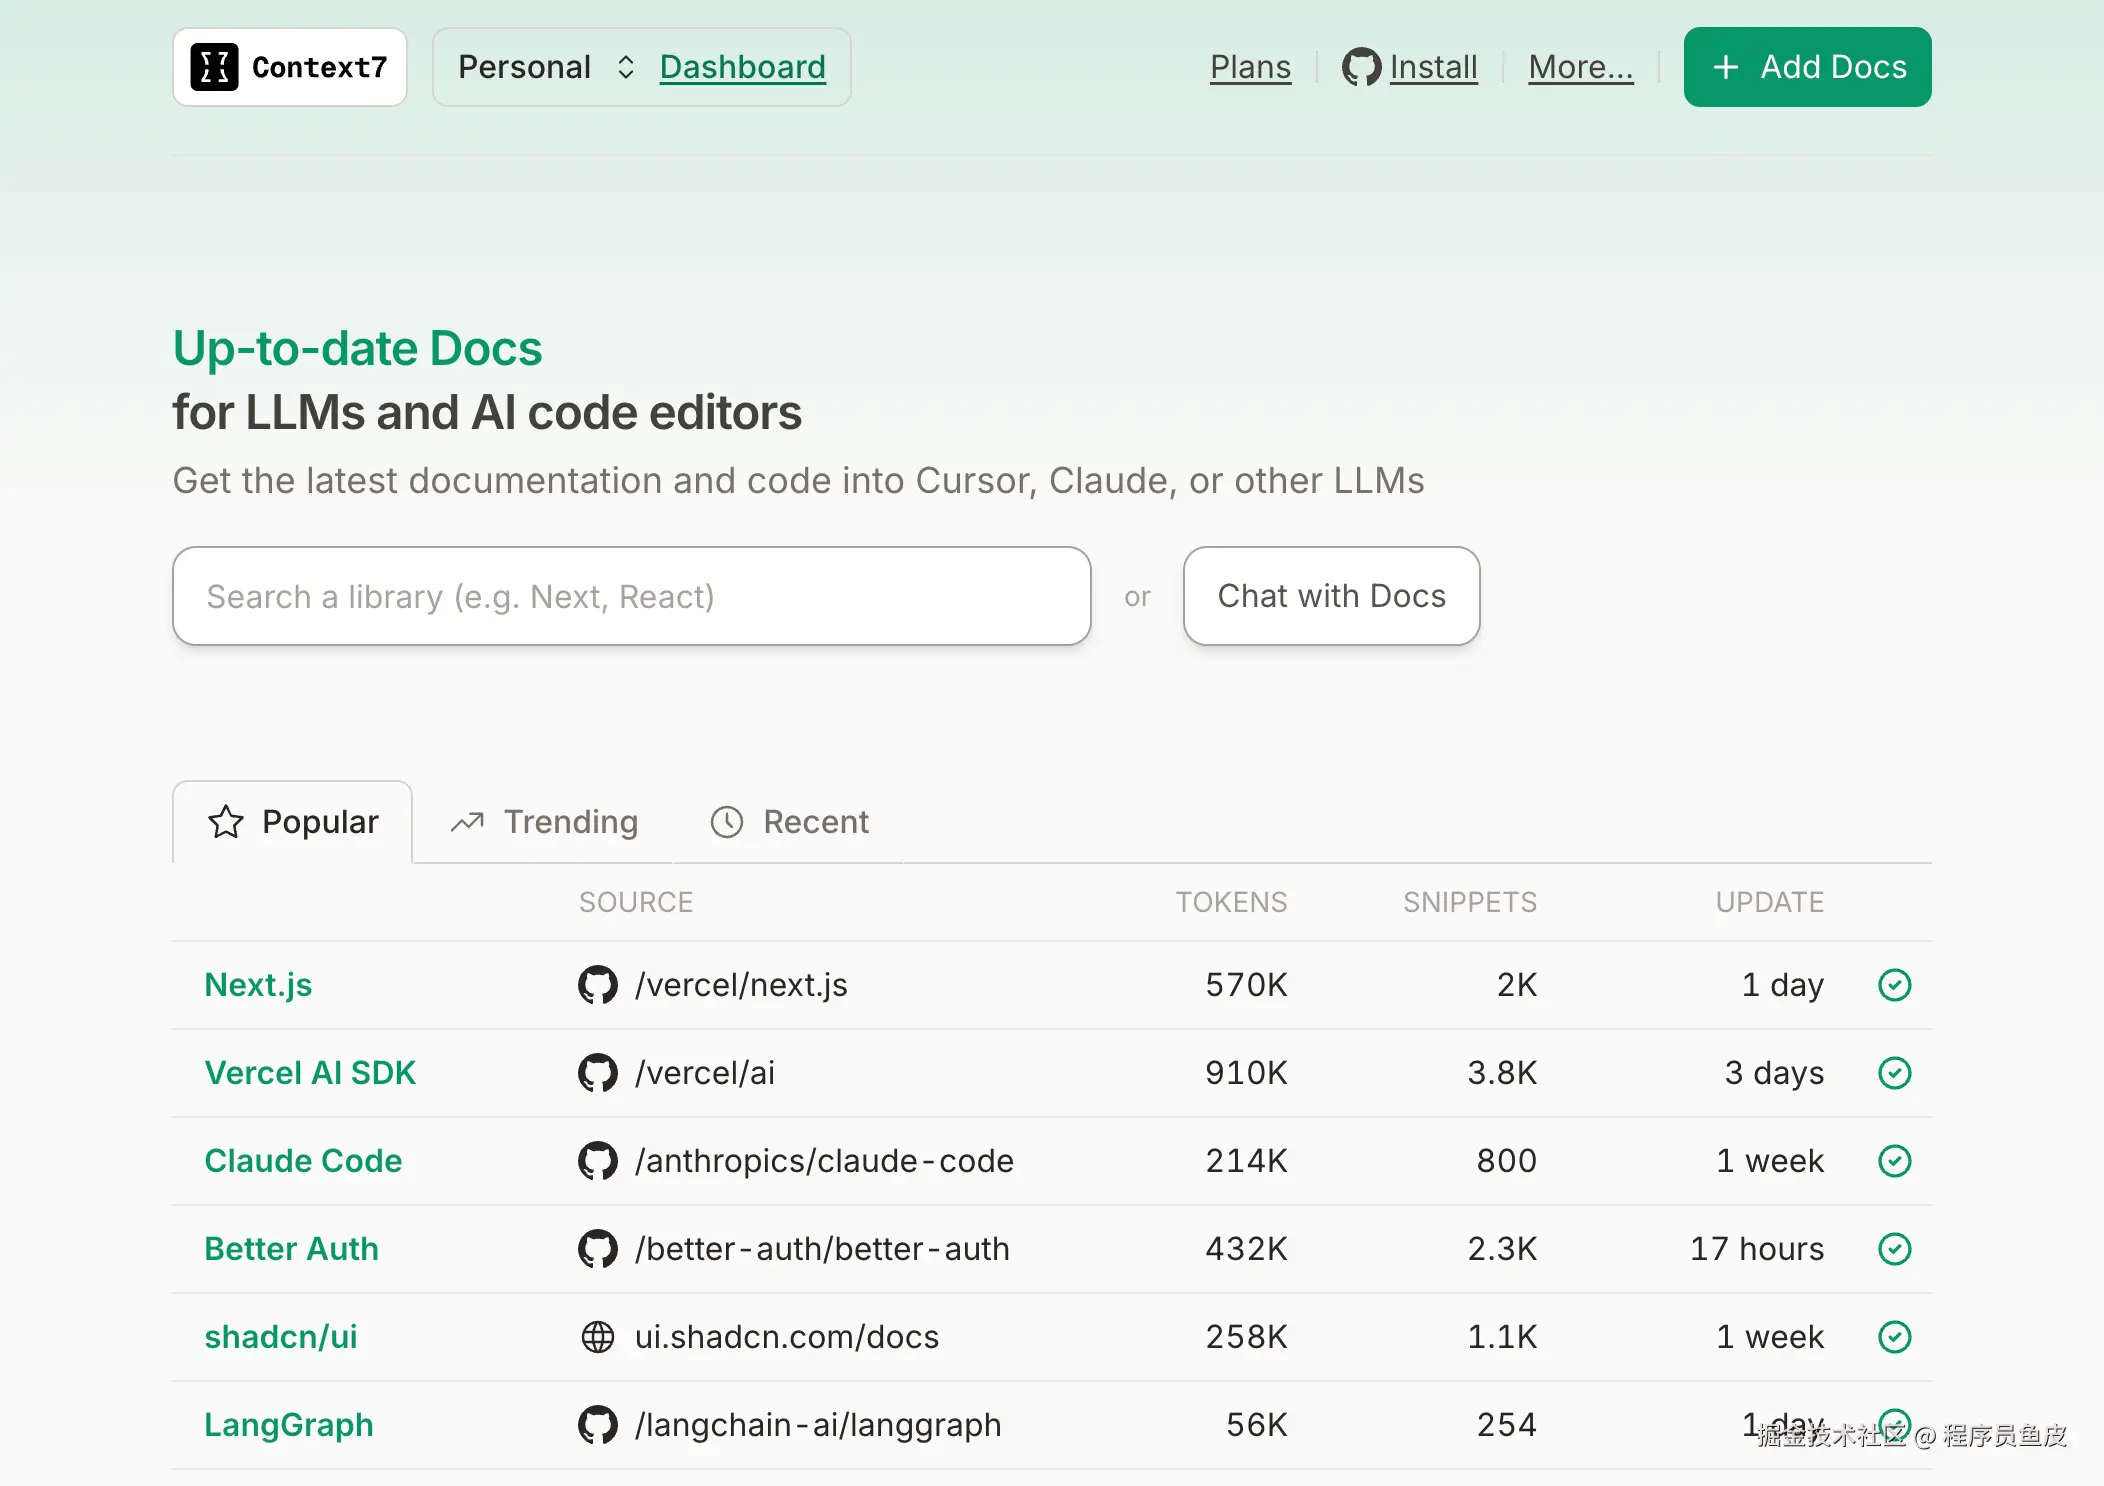Select the Popular tab
Screen dimensions: 2104x1486
pyautogui.click(x=293, y=822)
